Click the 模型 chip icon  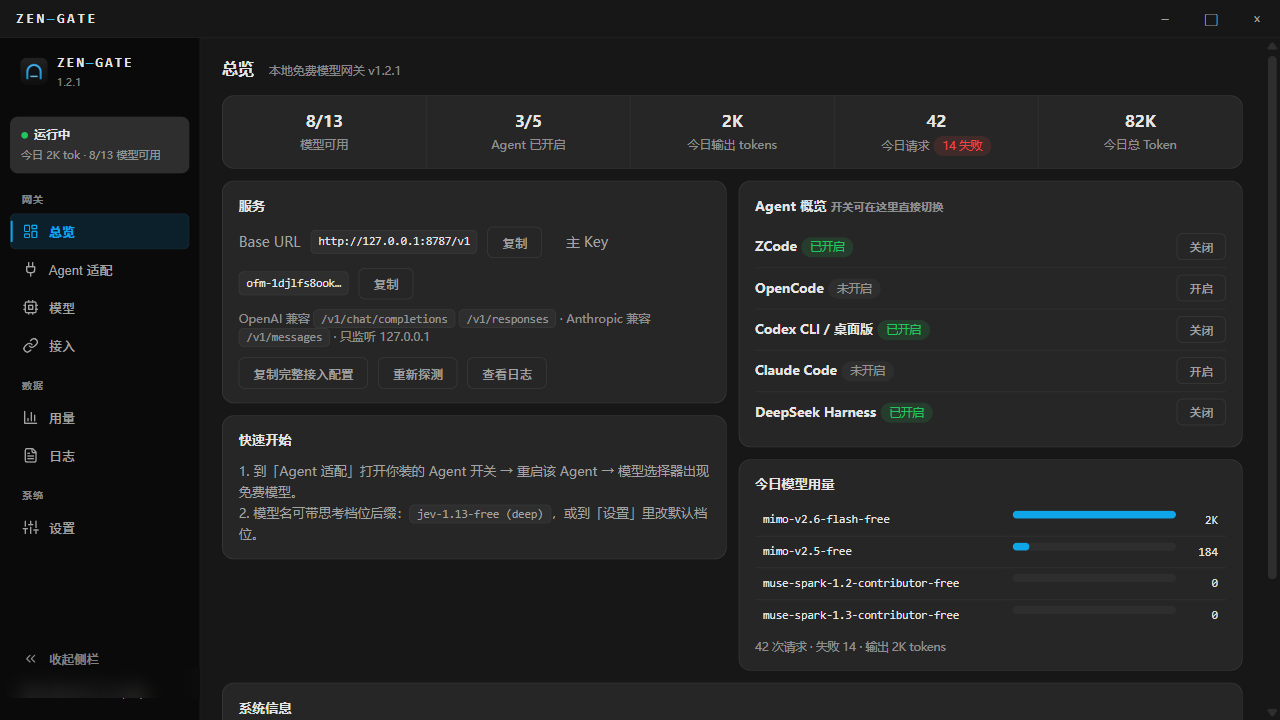click(31, 308)
